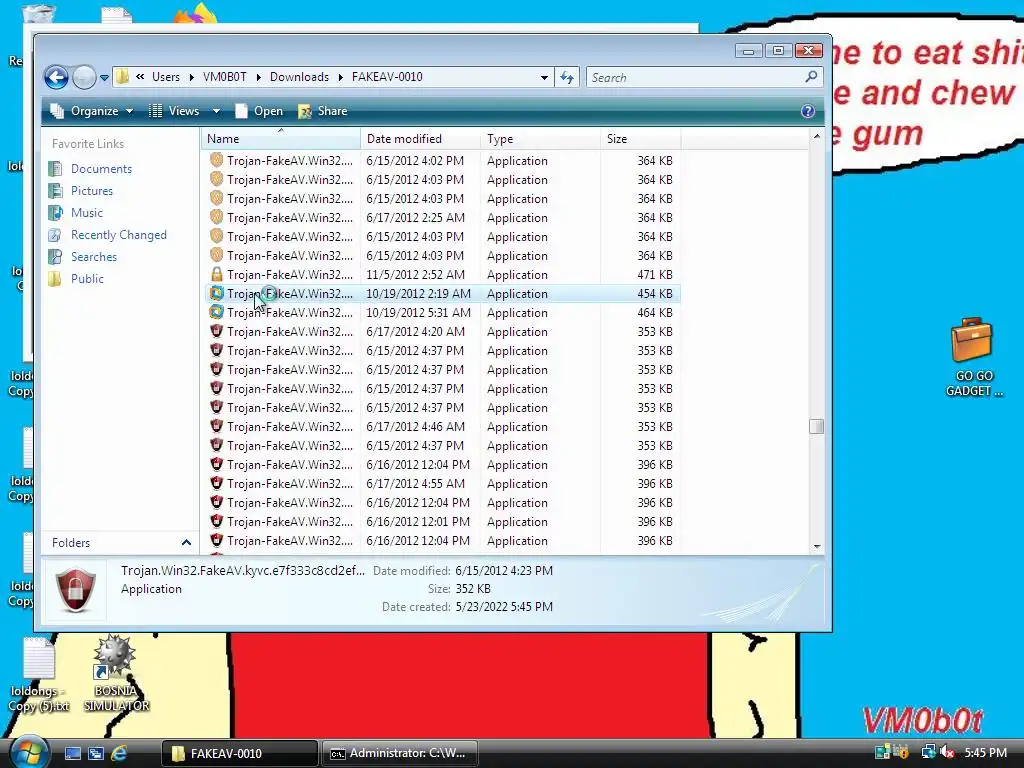Image resolution: width=1024 pixels, height=768 pixels.
Task: Click Open in the toolbar
Action: click(x=259, y=111)
